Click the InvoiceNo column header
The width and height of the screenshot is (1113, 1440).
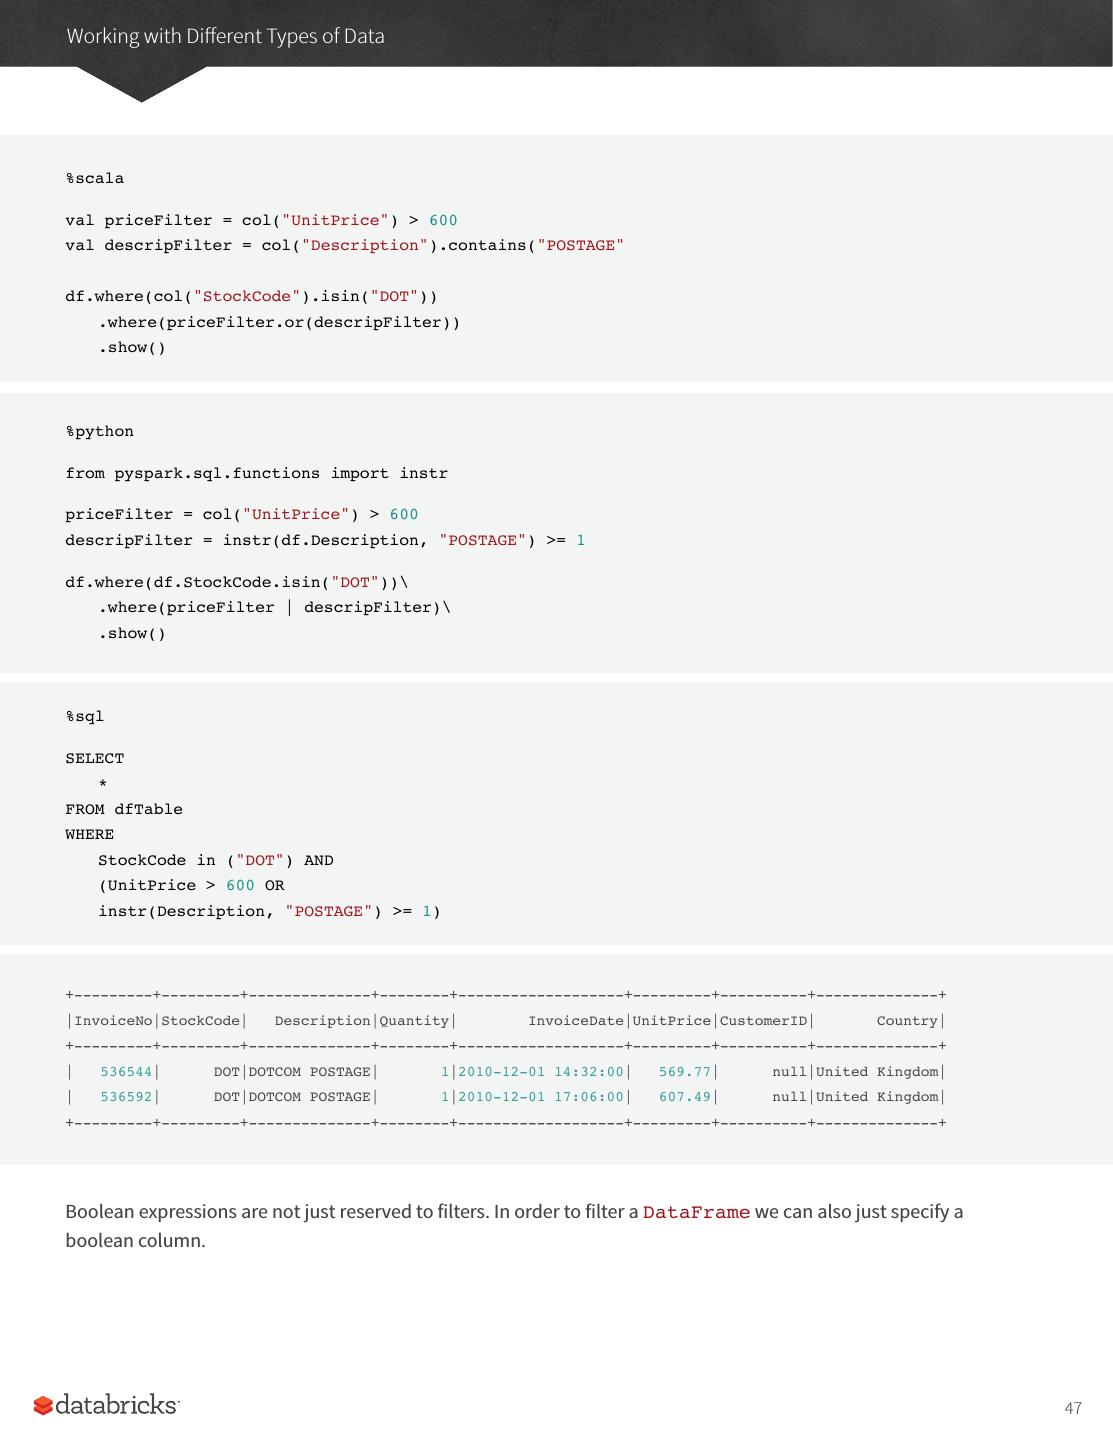[x=113, y=1021]
